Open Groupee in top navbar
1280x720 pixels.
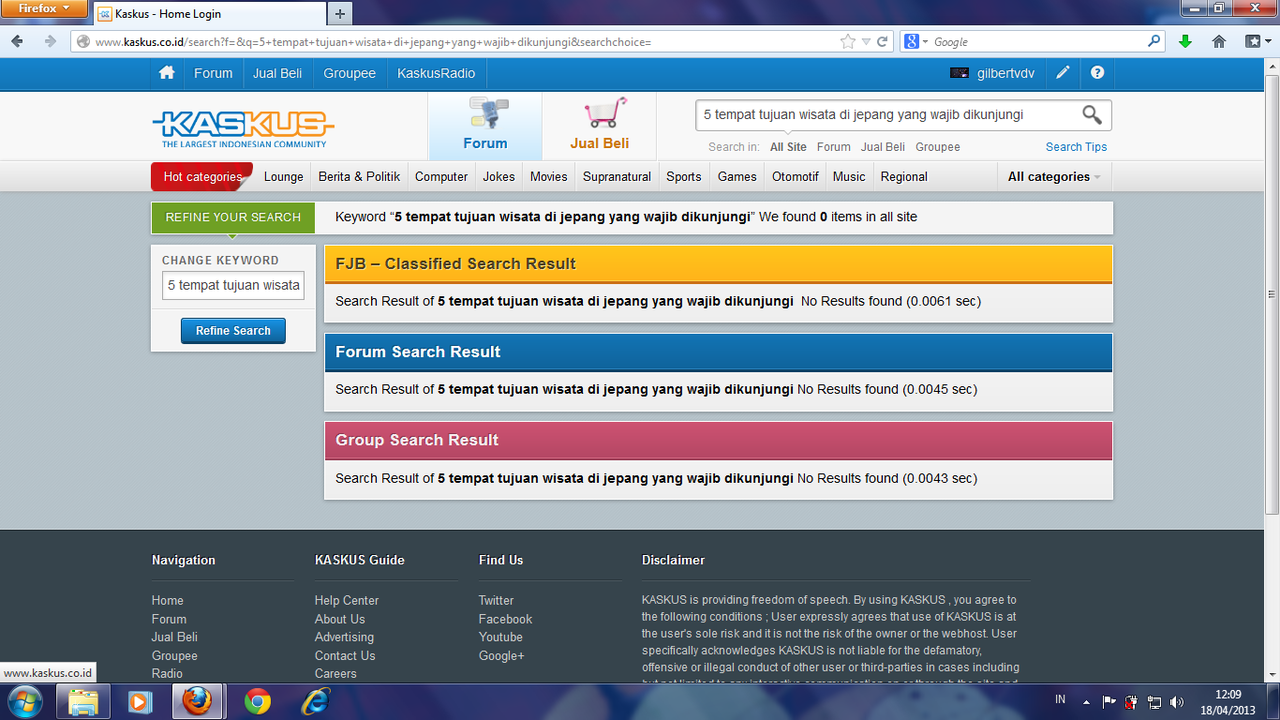[350, 73]
